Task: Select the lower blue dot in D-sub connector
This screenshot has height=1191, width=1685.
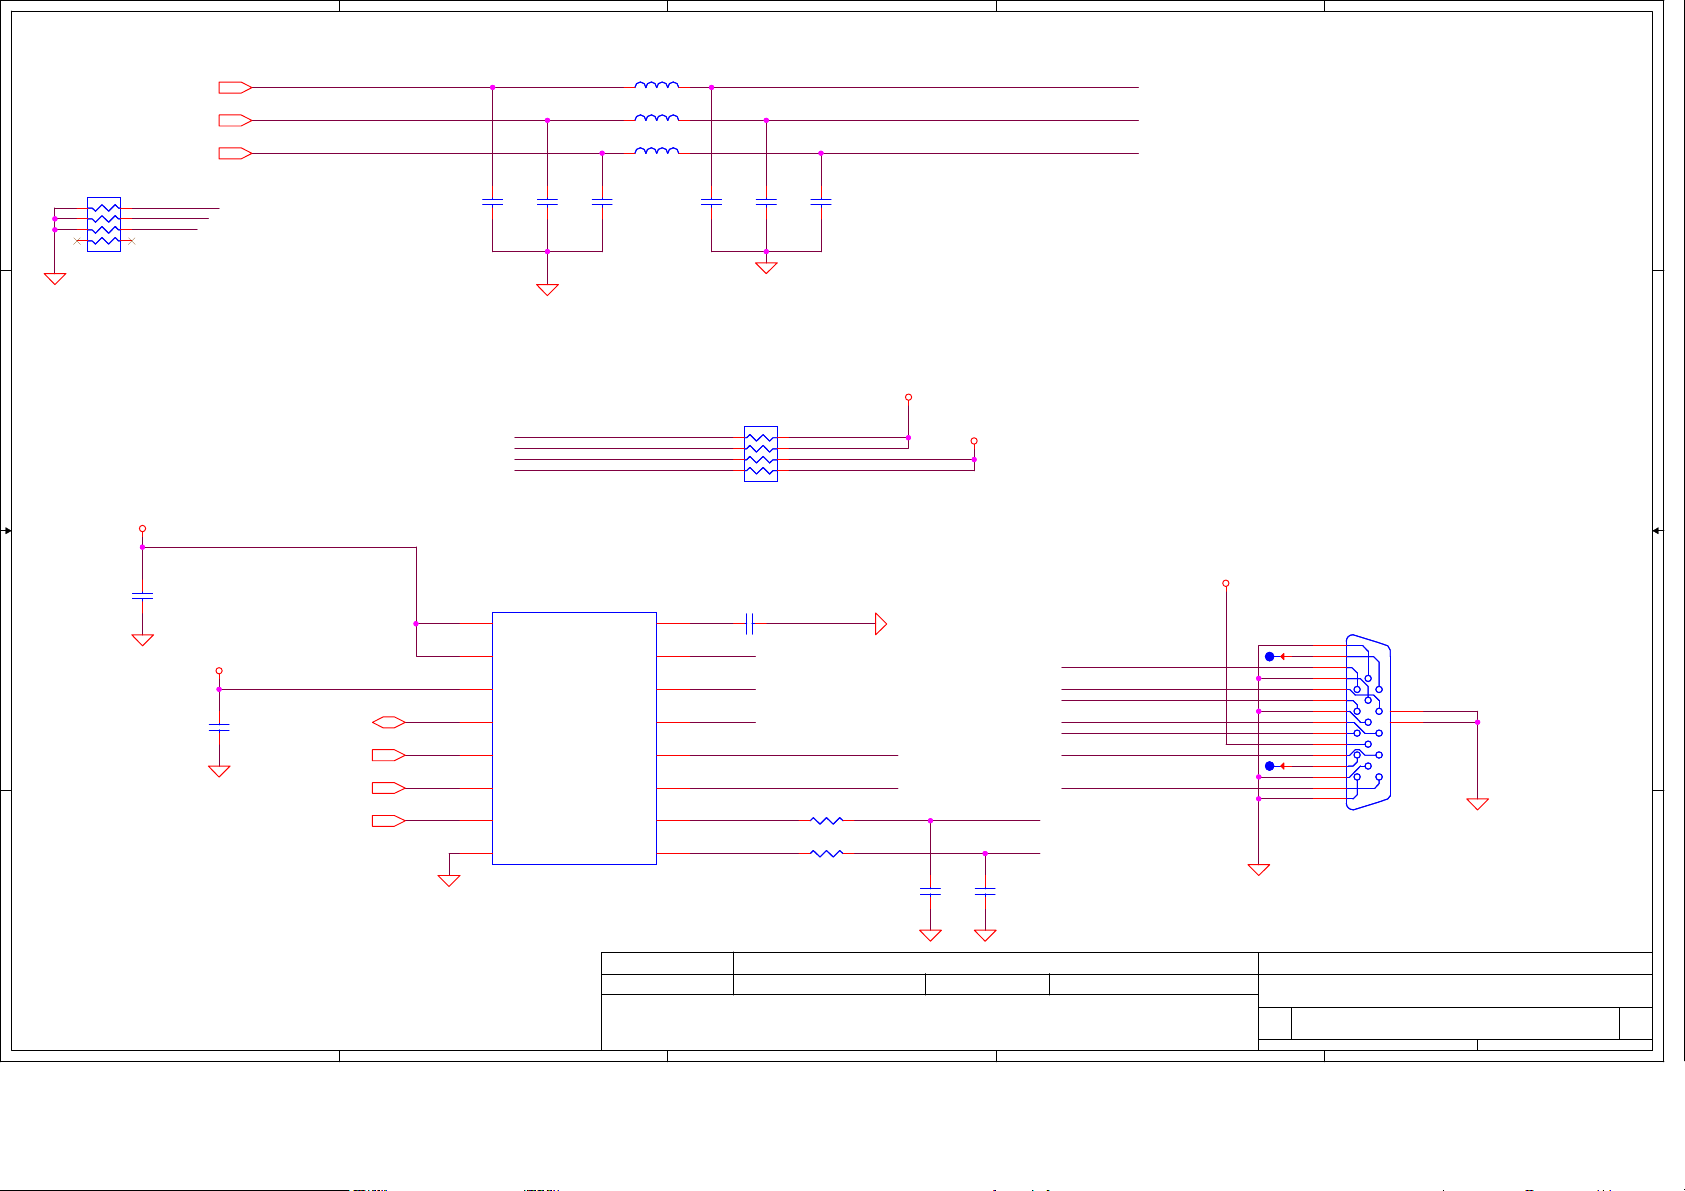Action: click(1270, 766)
